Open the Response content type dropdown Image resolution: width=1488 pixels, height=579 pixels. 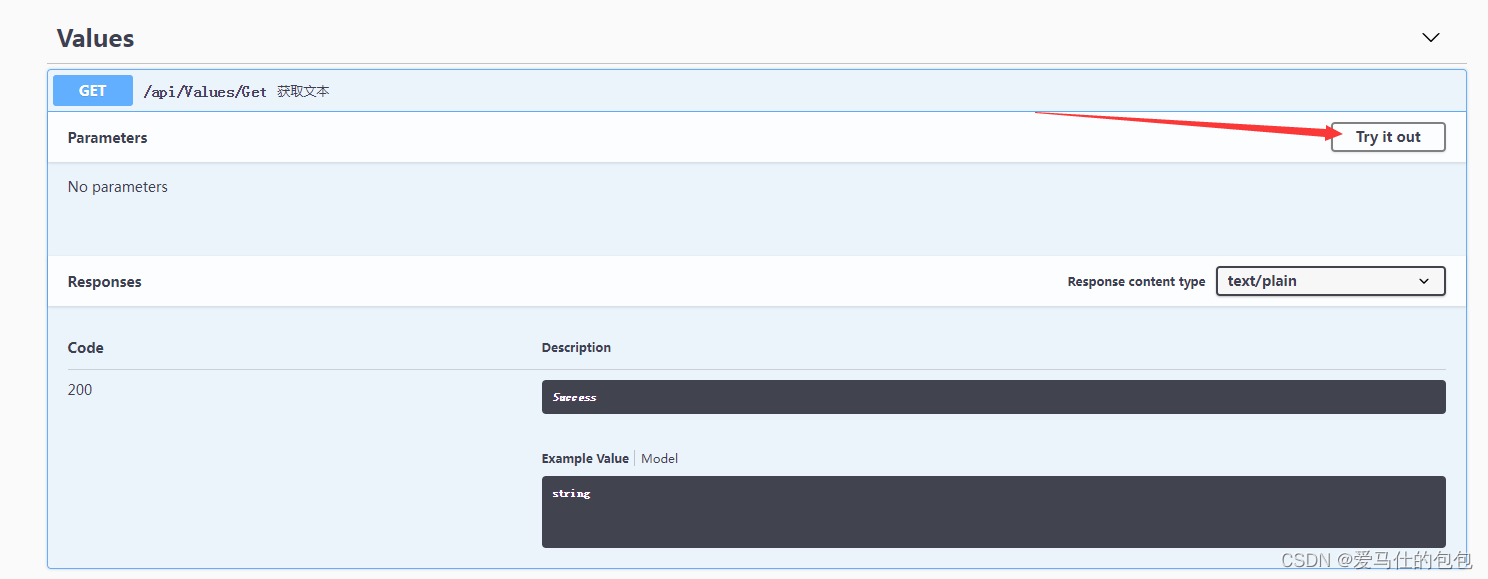(1330, 281)
